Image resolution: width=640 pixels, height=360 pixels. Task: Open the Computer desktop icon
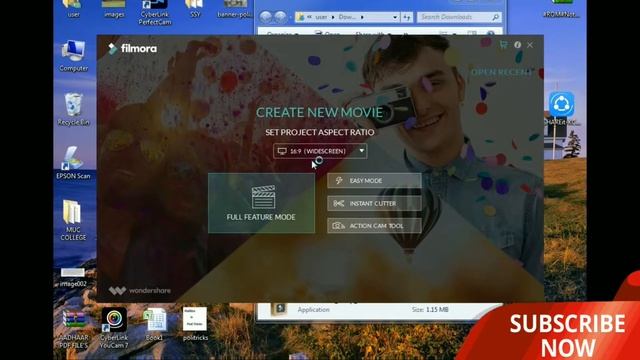coord(73,56)
